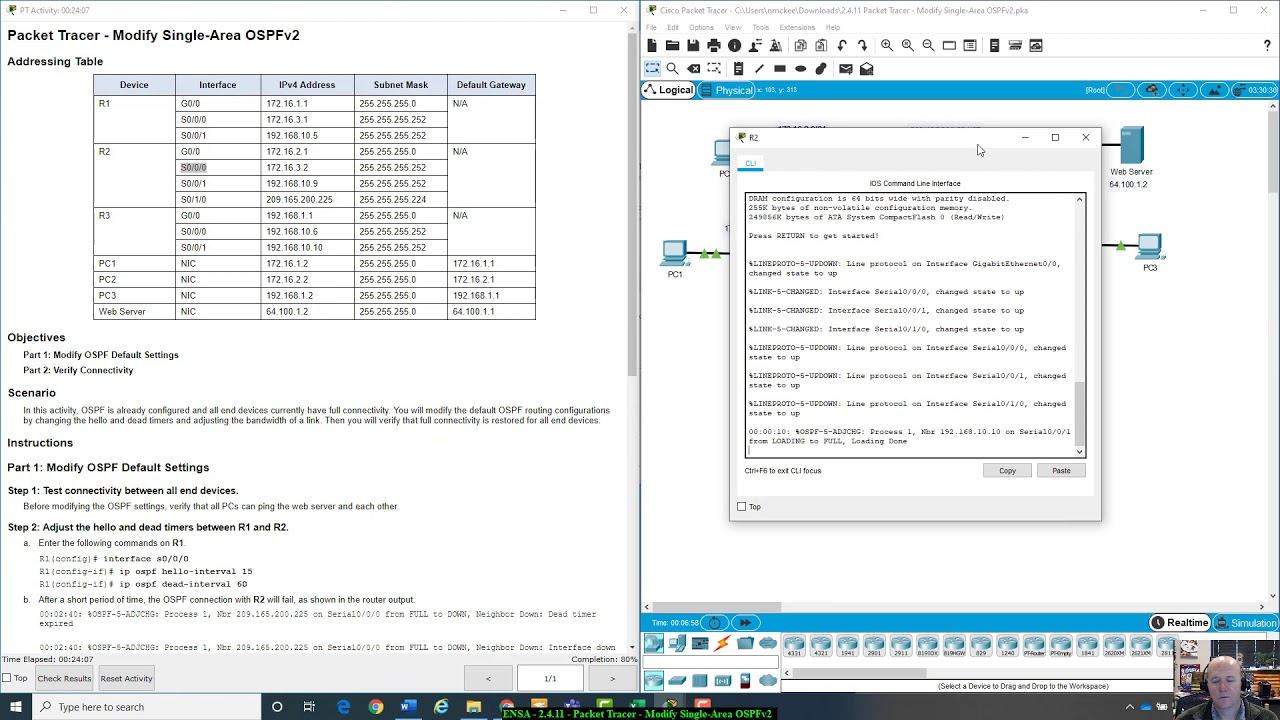Open Chrome from the taskbar
Screen dimensions: 1280x720
(x=375, y=707)
